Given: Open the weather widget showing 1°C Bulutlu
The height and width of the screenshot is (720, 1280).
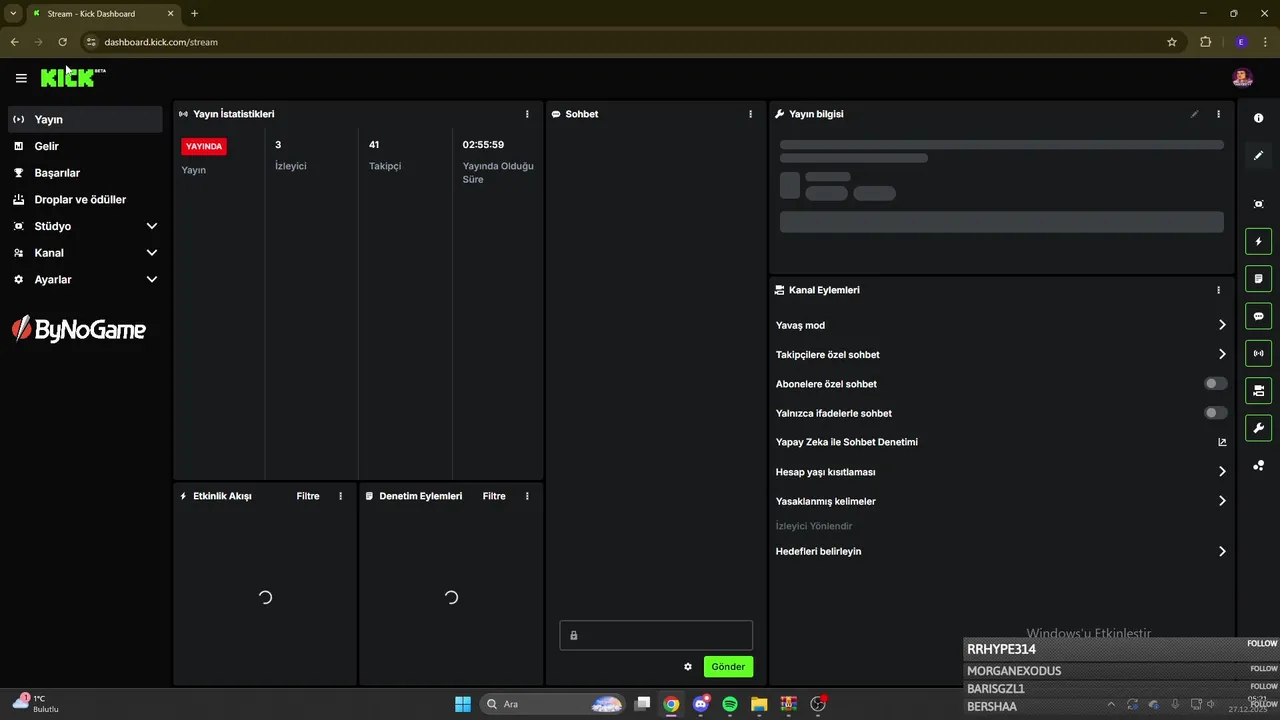Looking at the screenshot, I should (37, 703).
